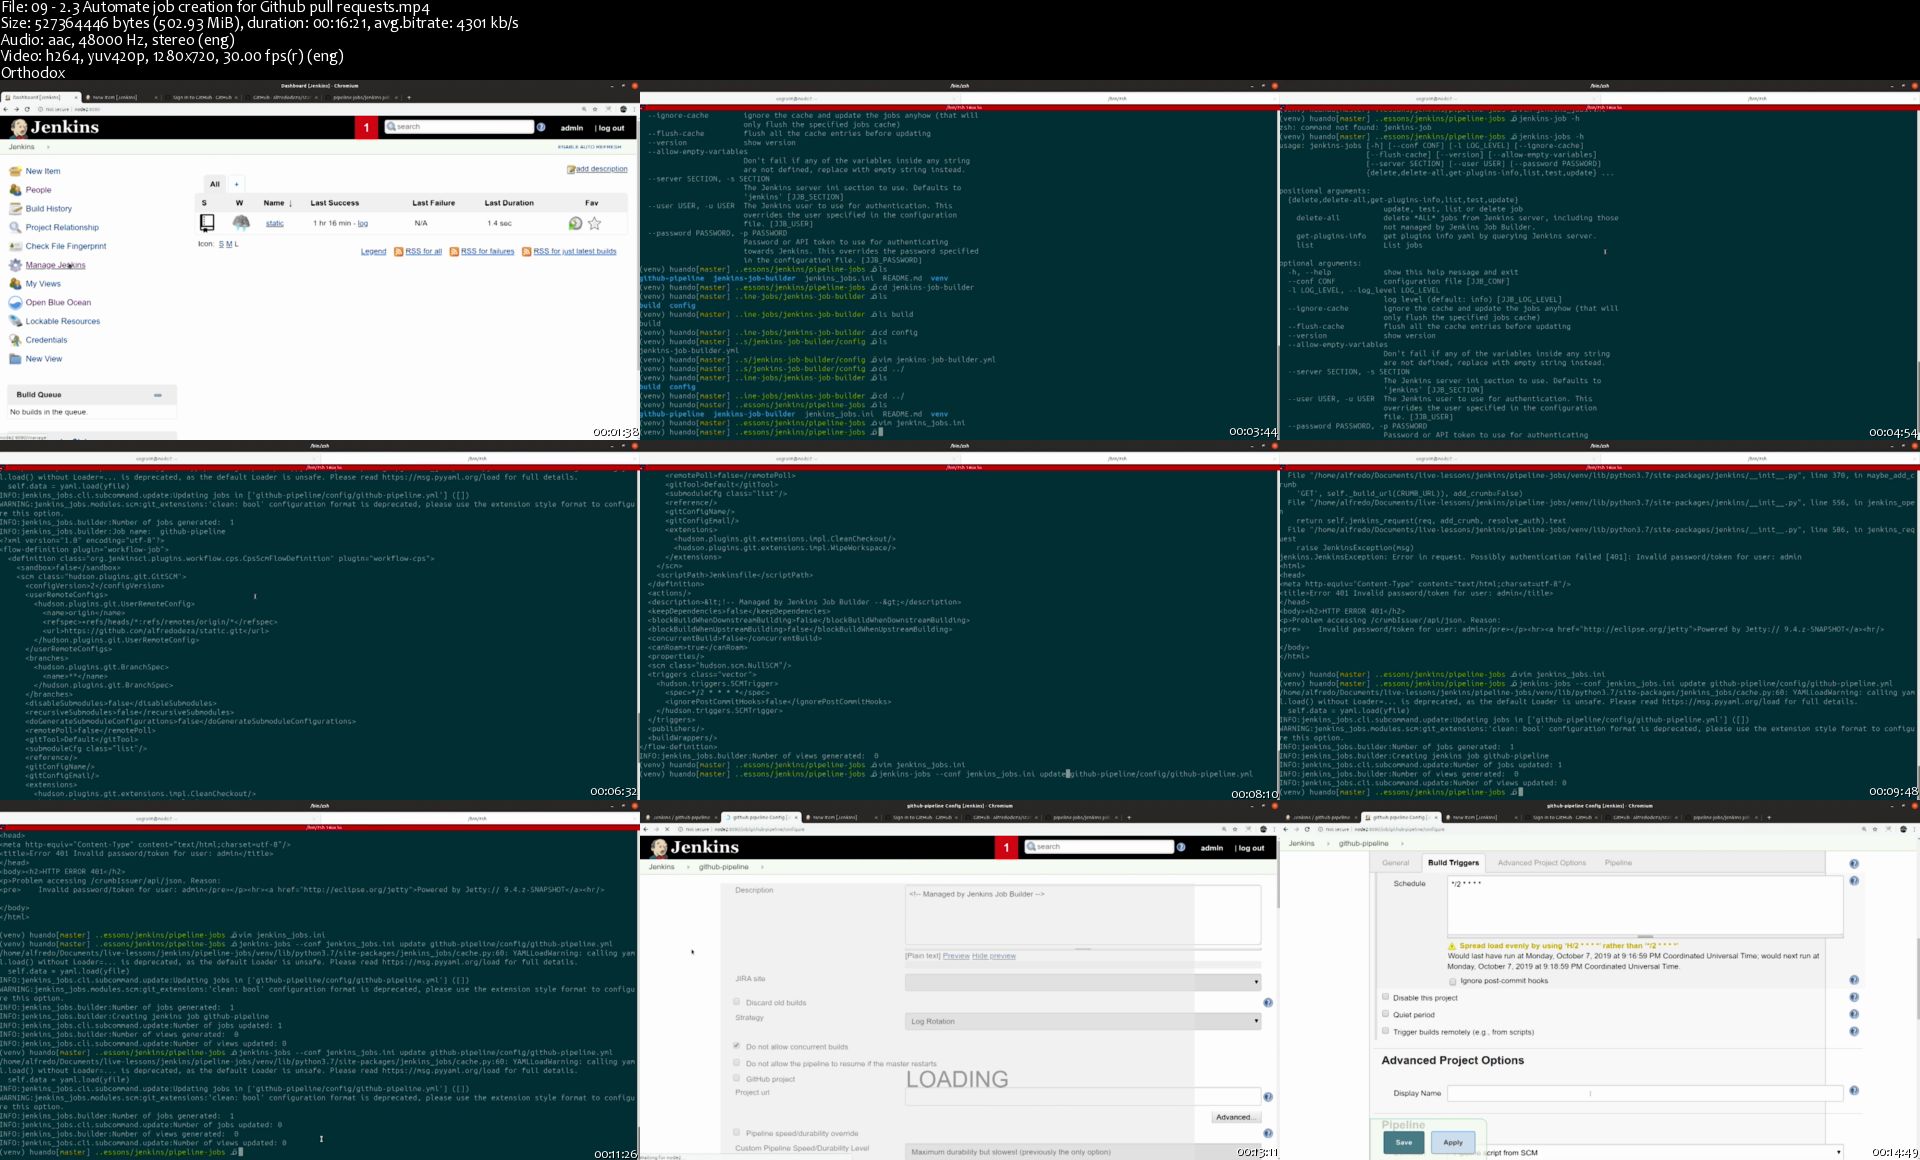Click status icon of static job row
Screen dimensions: 1920x1160
[x=207, y=223]
